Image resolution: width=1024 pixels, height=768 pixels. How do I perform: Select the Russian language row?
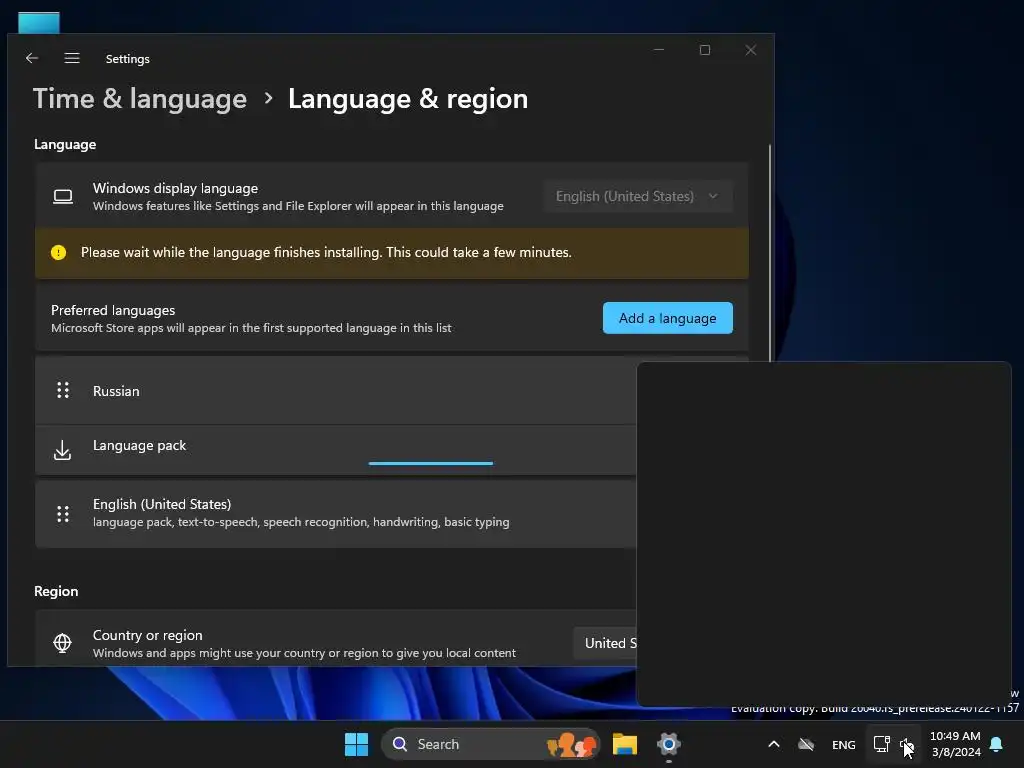(336, 391)
